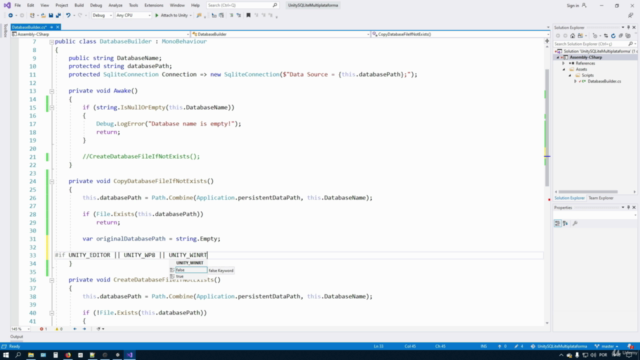Open the Edit menu

[31, 5]
